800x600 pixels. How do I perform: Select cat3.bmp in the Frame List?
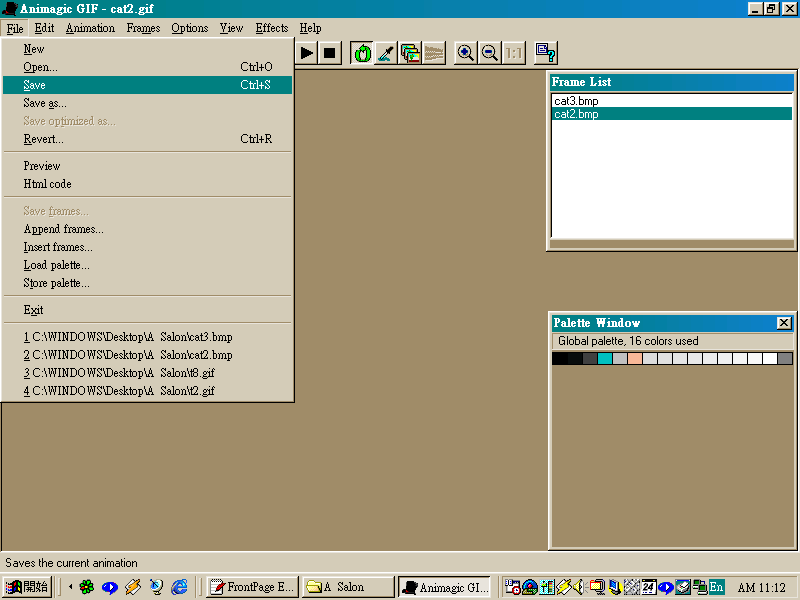[x=672, y=101]
